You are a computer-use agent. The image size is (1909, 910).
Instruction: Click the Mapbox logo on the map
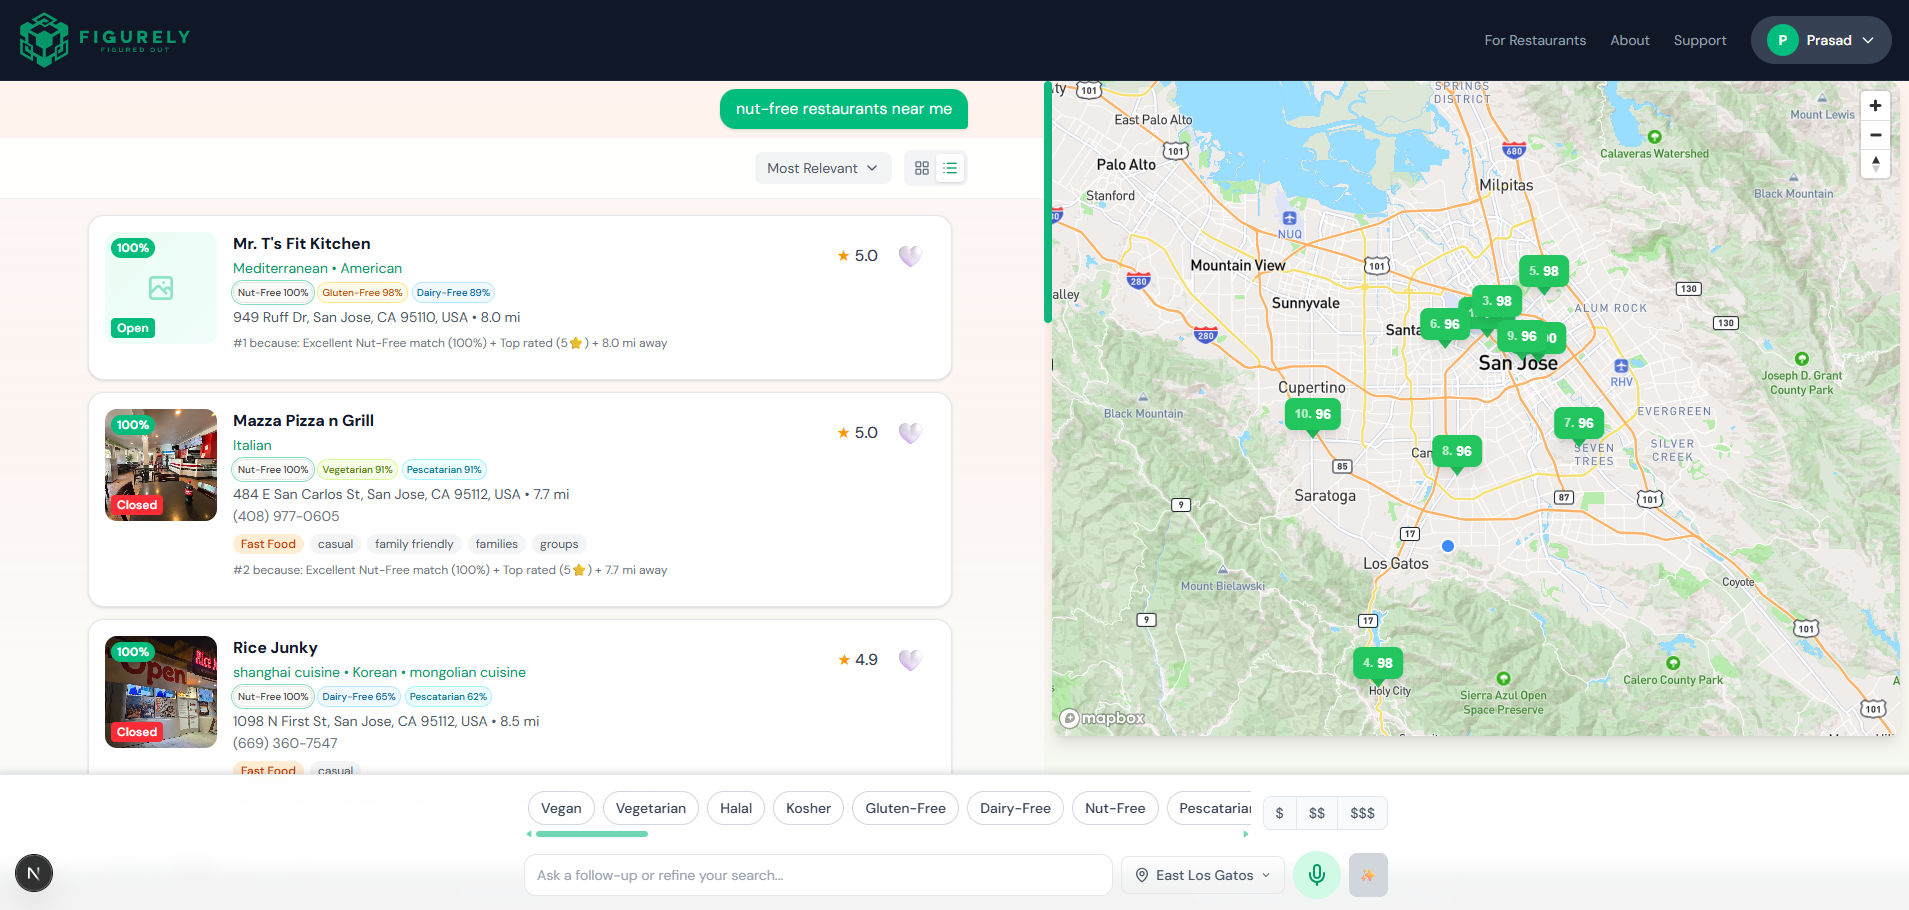[1104, 717]
